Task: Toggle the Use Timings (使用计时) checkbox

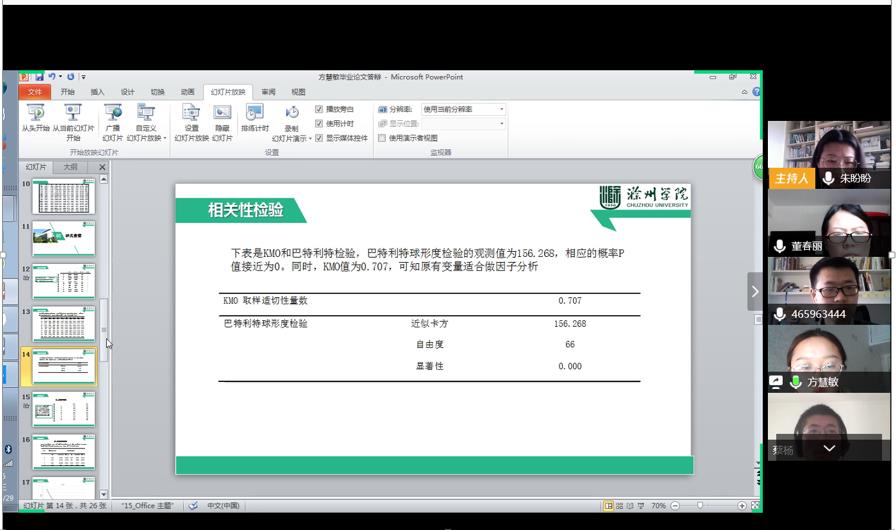Action: 319,123
